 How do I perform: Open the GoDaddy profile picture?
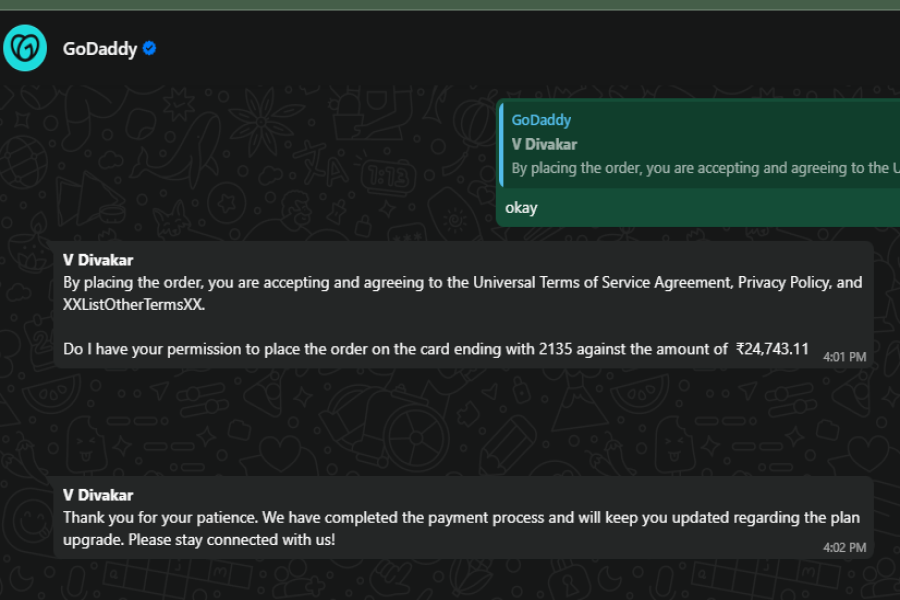(x=25, y=48)
